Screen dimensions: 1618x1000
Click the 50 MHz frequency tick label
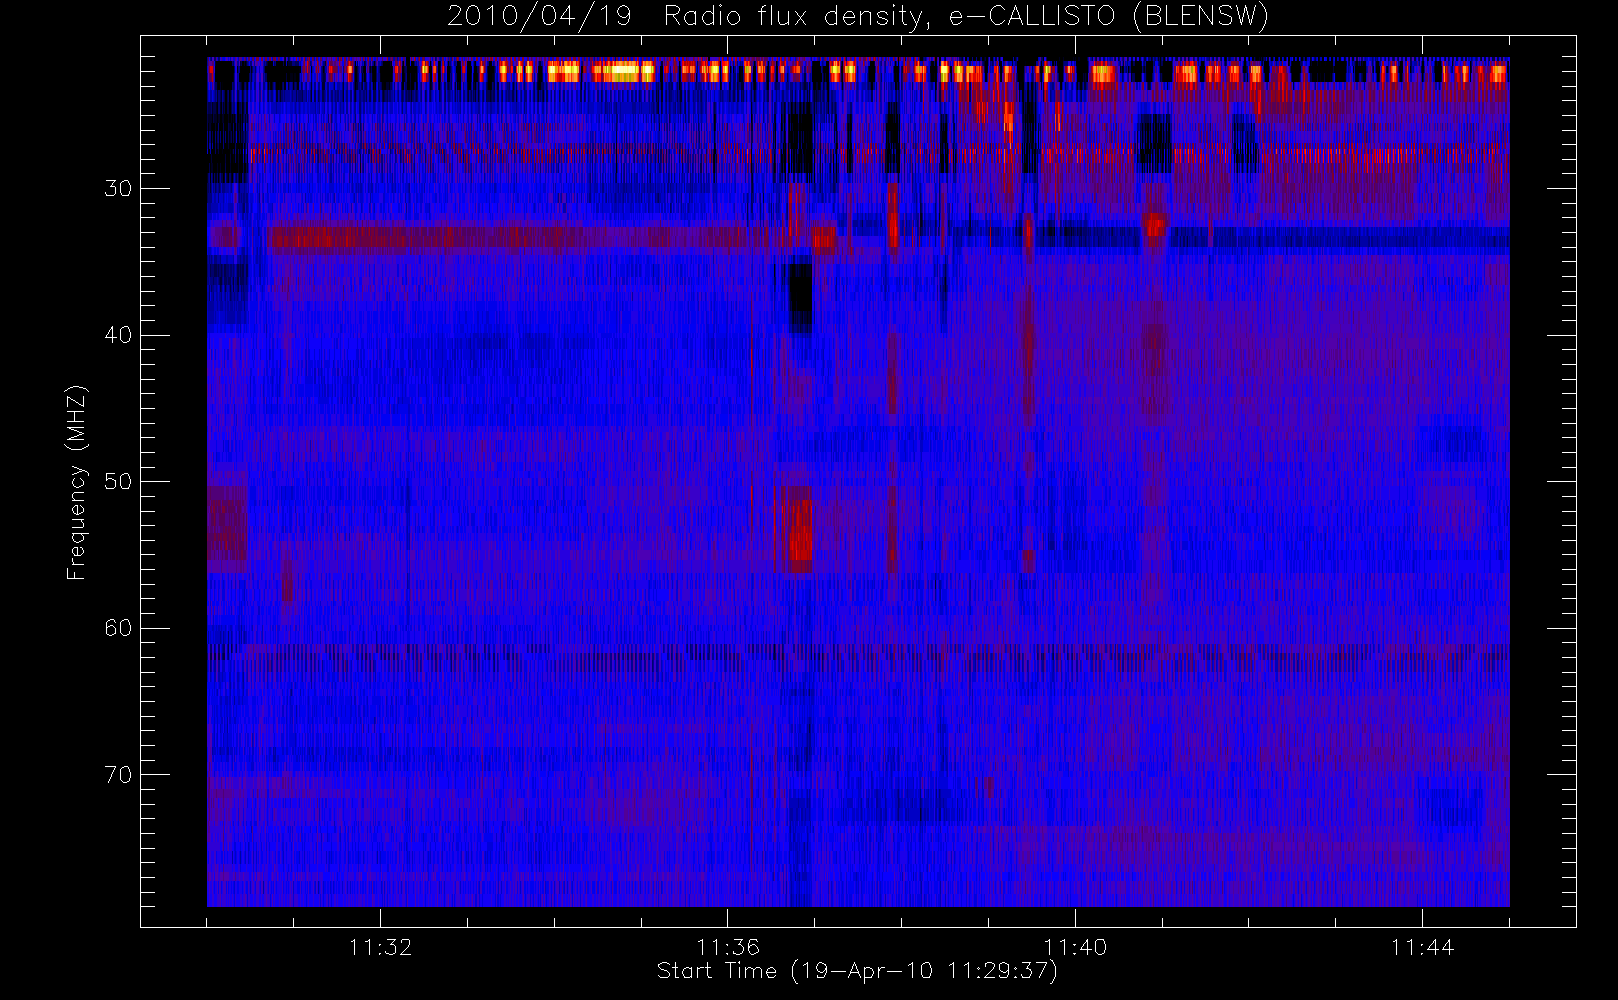point(118,482)
